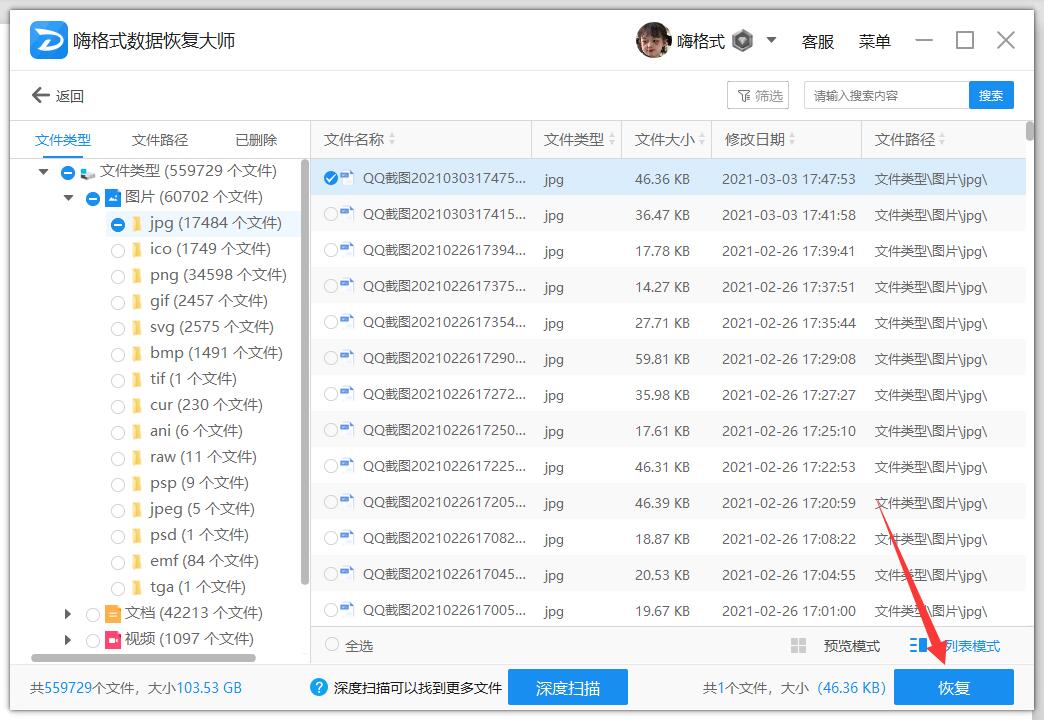Check the 全选 select all checkbox
Screen dimensions: 1044x720
tap(332, 645)
